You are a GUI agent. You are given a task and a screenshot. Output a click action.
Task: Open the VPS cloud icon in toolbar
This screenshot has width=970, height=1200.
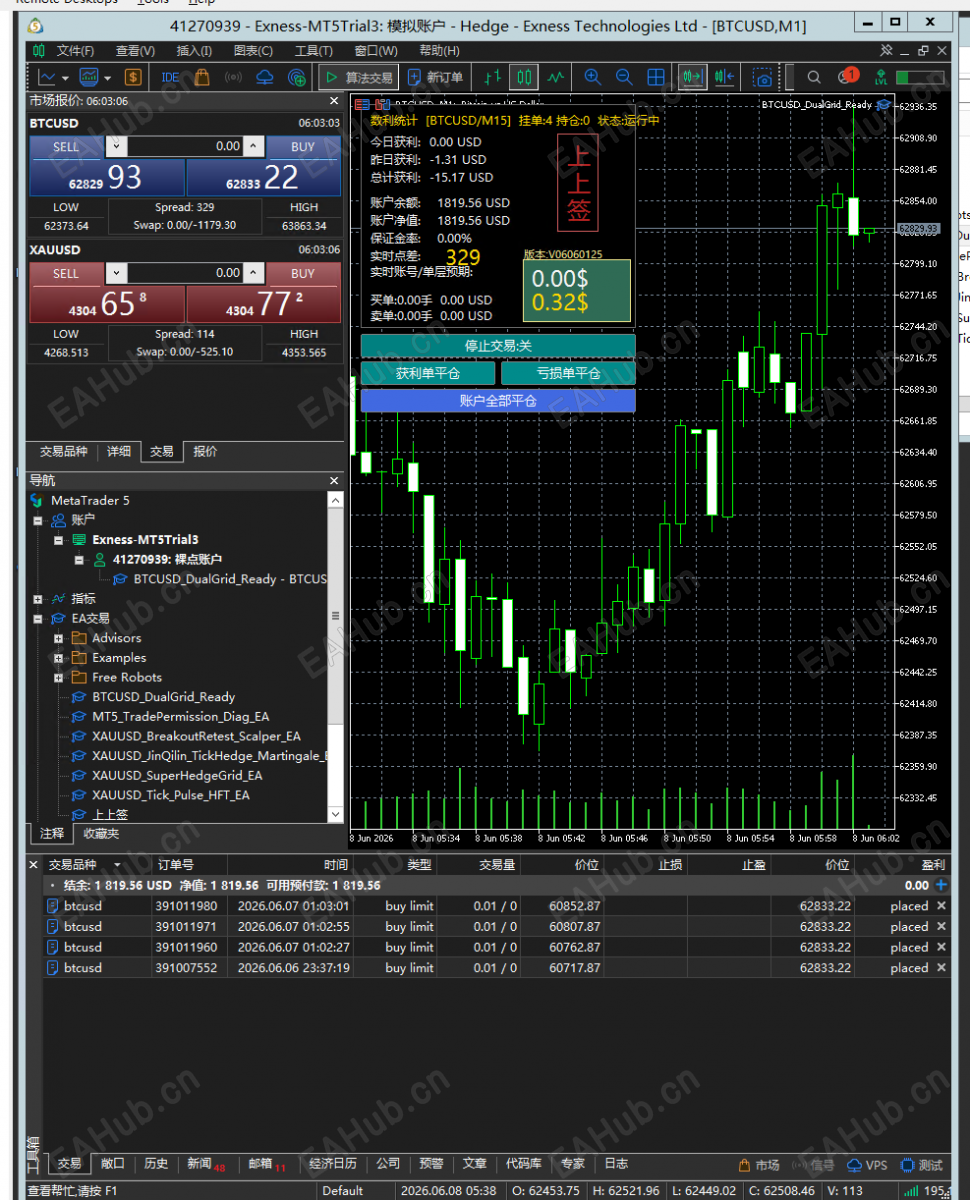click(265, 77)
